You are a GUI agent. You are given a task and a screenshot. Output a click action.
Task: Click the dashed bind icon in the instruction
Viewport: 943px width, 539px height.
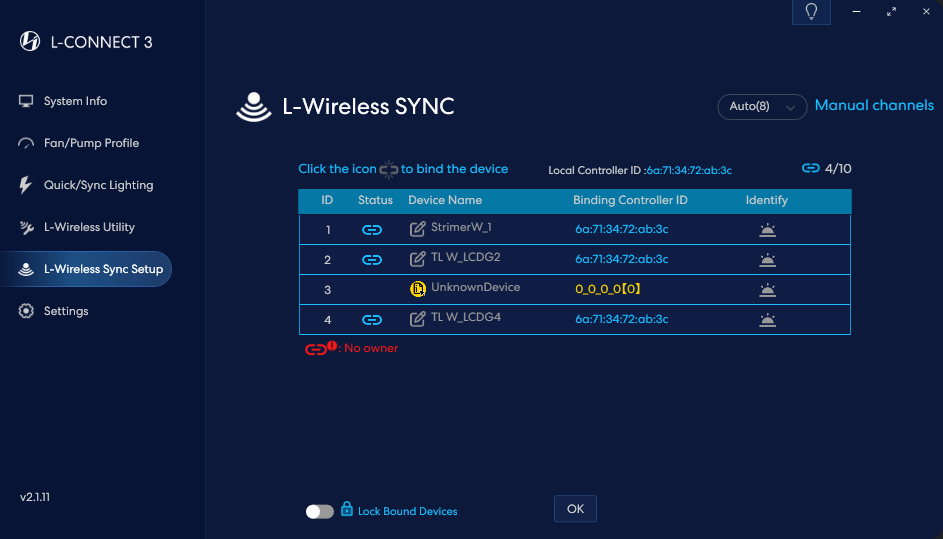389,170
